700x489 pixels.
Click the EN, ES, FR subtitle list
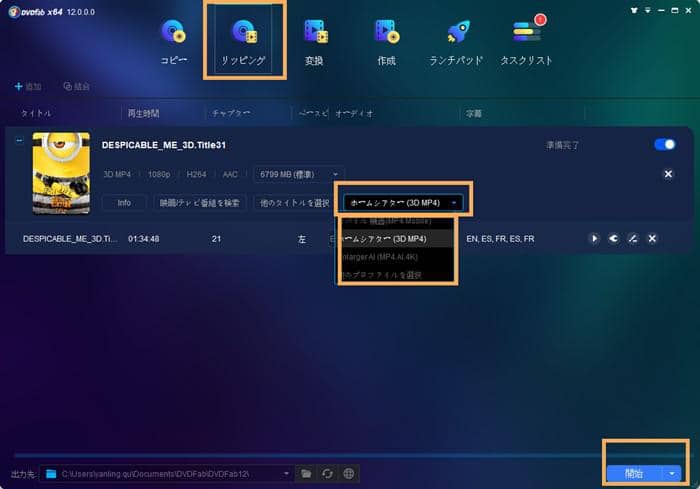[500, 239]
